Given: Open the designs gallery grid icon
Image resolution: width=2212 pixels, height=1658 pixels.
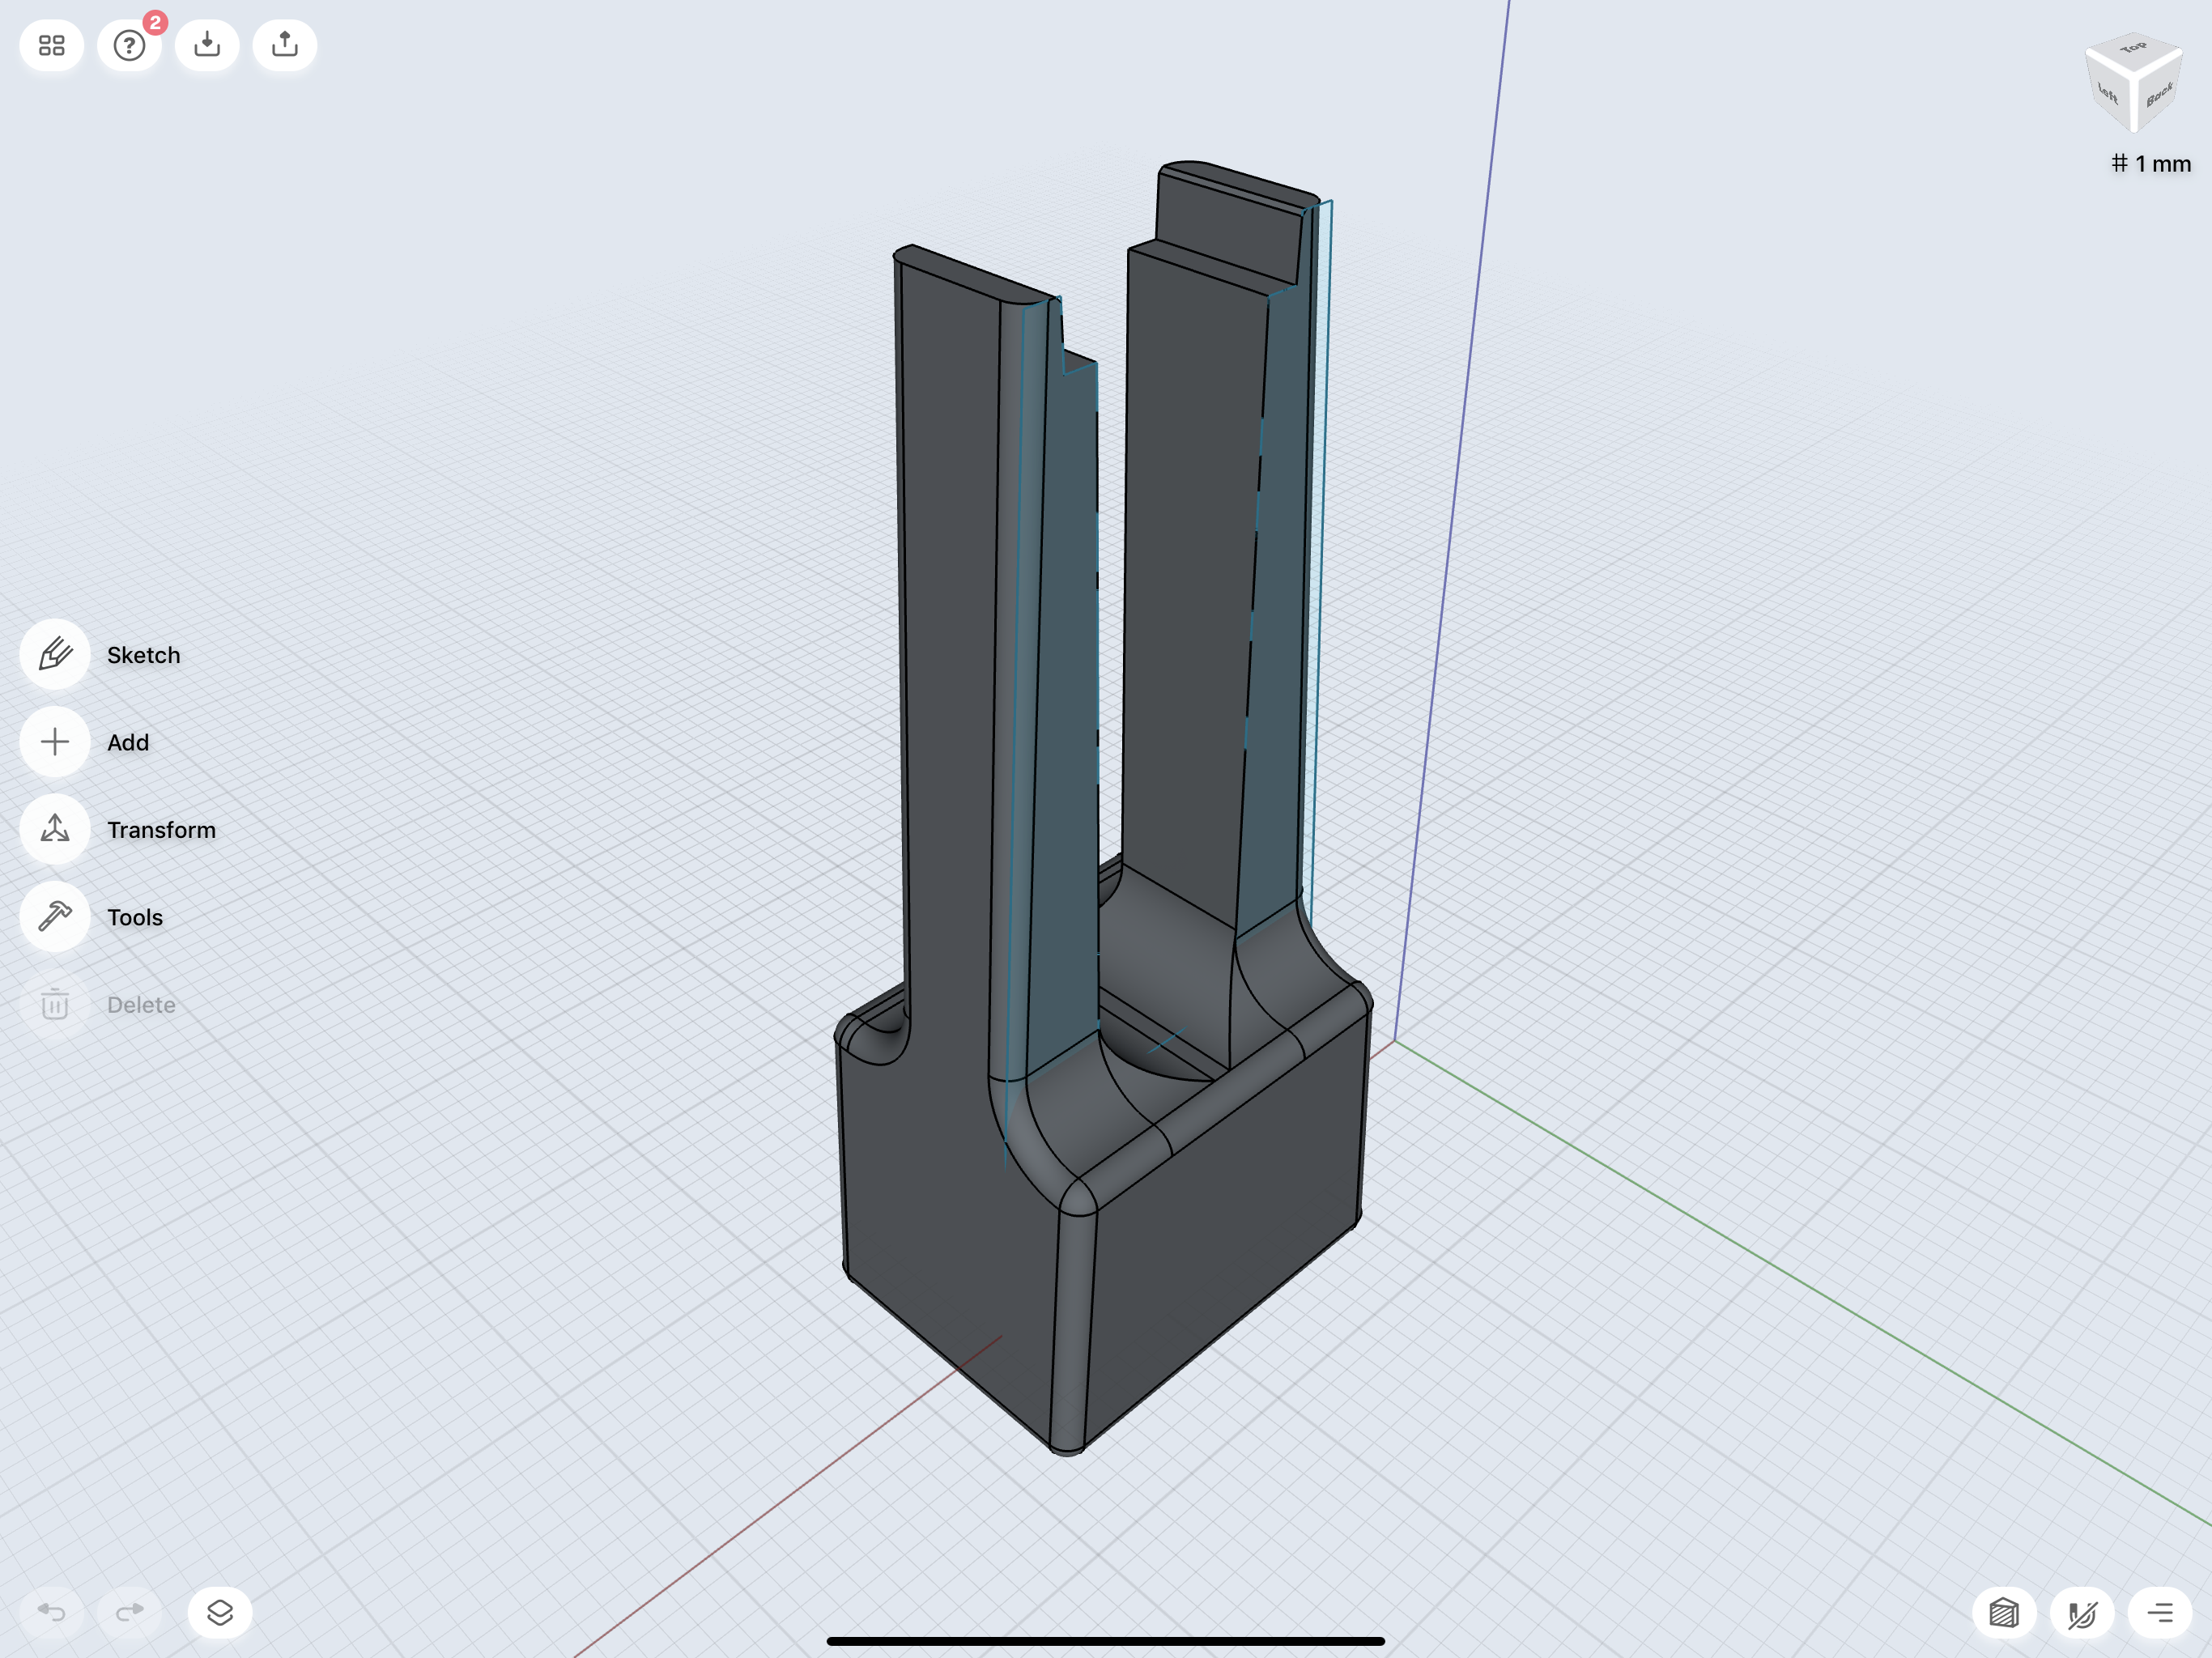Looking at the screenshot, I should (x=51, y=46).
